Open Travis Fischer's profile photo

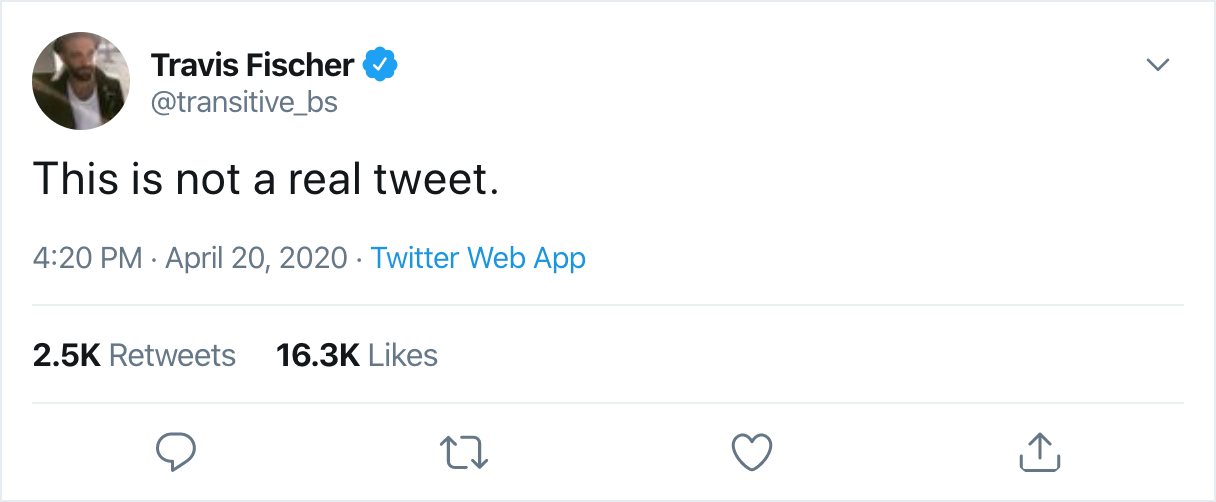(x=81, y=80)
